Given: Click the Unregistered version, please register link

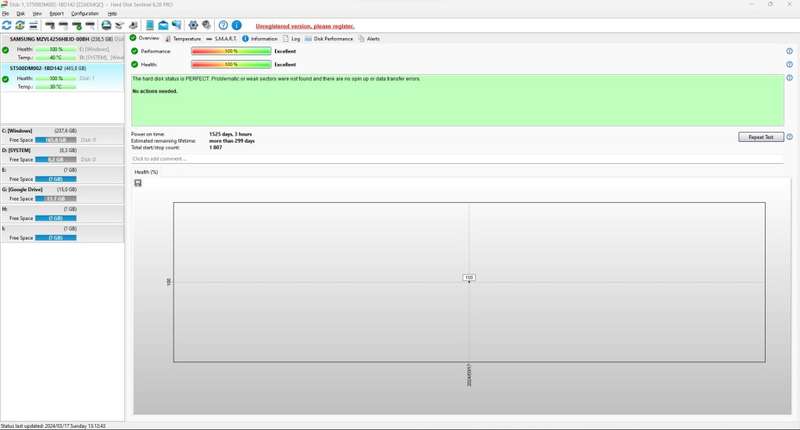Looking at the screenshot, I should (305, 26).
